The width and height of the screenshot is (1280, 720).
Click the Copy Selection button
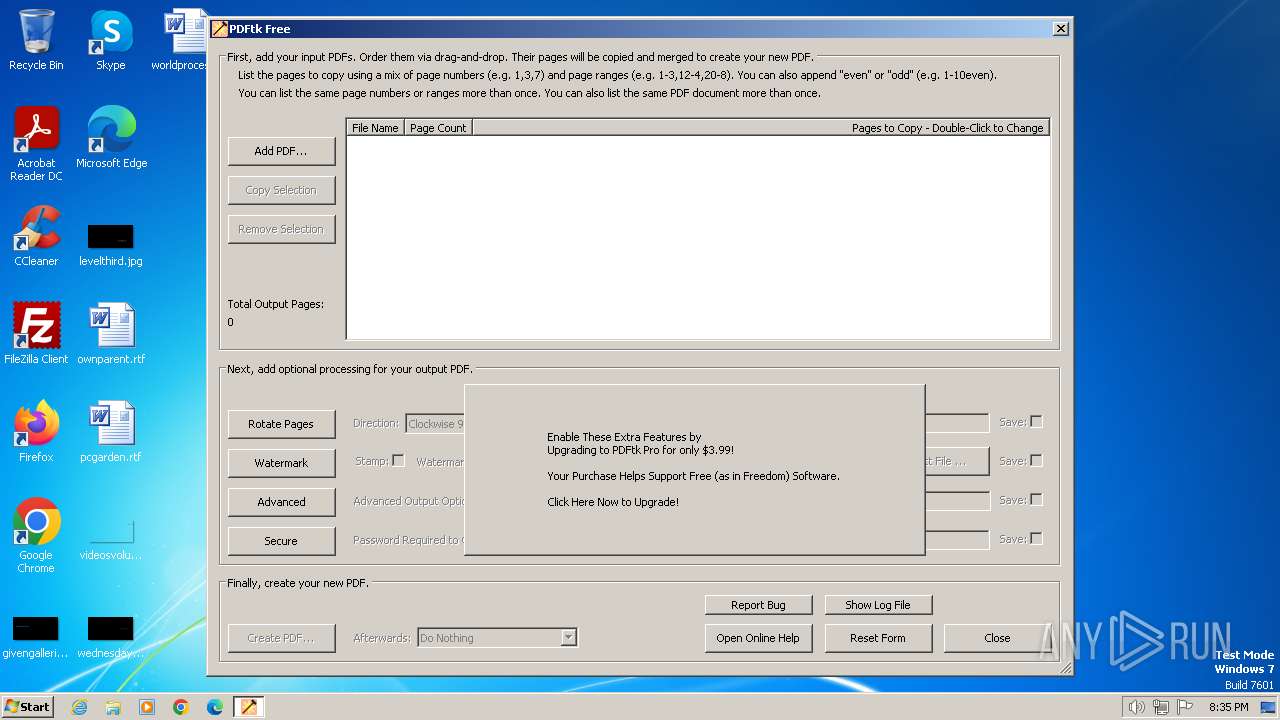(281, 190)
